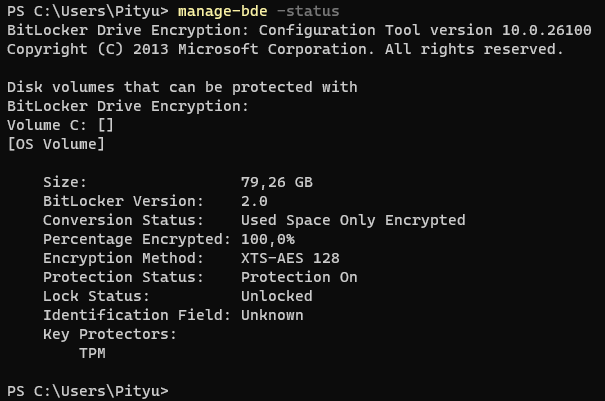Click the Disk volumes that can be protected line
The width and height of the screenshot is (605, 401).
[182, 87]
